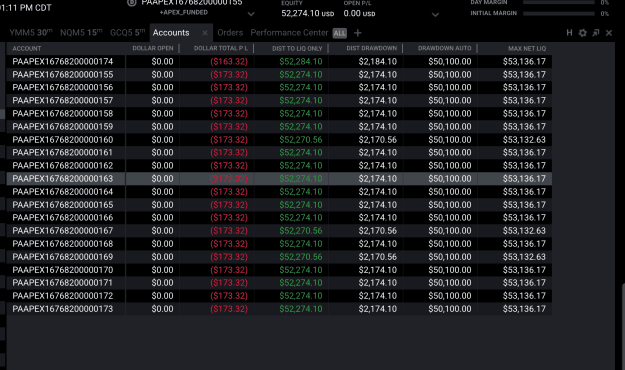Sort by DOLLAR OPEN column header
This screenshot has width=625, height=370.
[153, 48]
